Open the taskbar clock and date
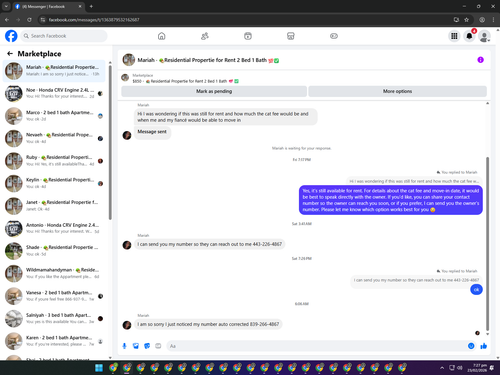500x375 pixels. point(477,368)
